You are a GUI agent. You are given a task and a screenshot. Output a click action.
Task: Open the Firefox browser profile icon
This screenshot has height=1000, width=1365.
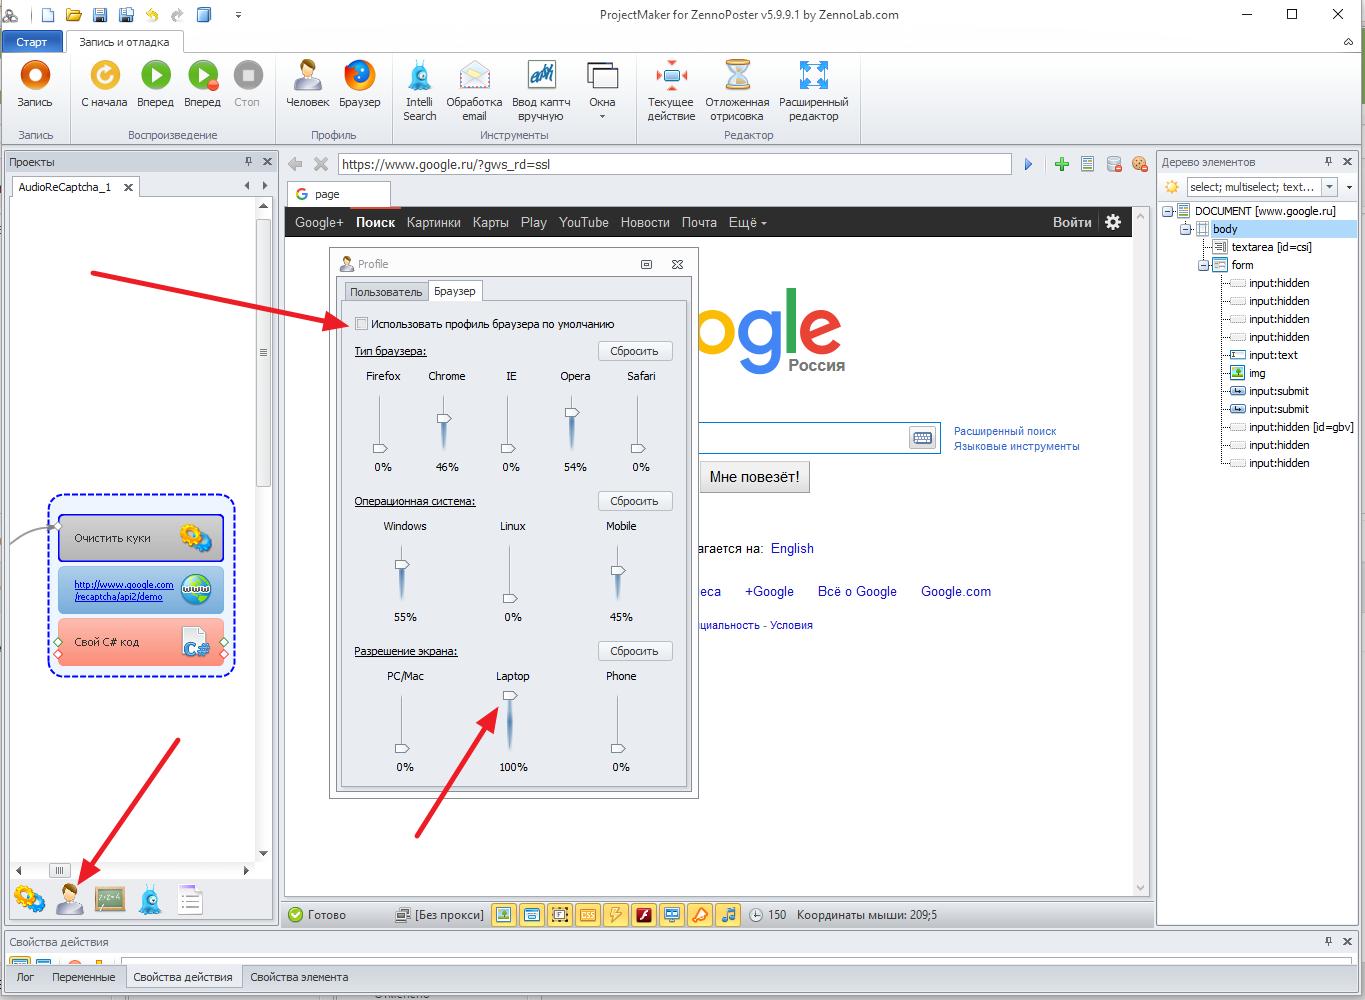point(359,77)
